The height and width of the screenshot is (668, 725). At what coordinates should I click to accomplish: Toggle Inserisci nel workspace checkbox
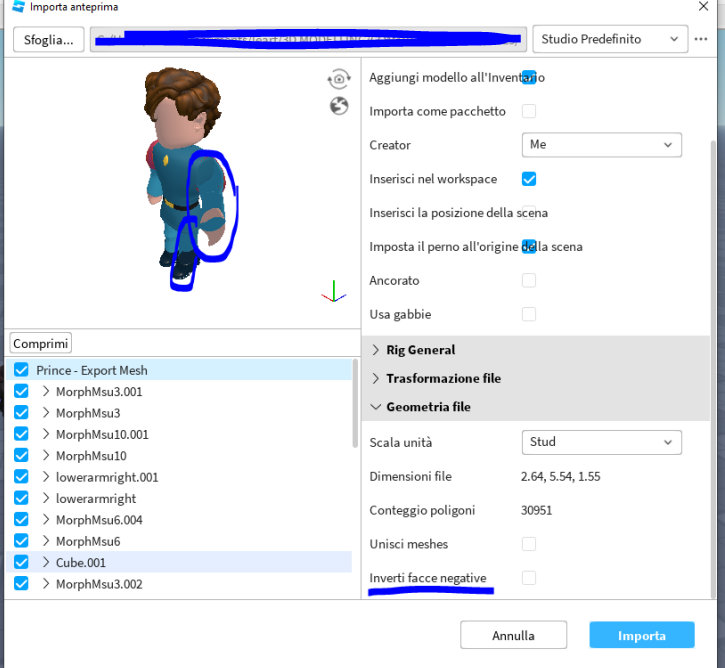529,179
